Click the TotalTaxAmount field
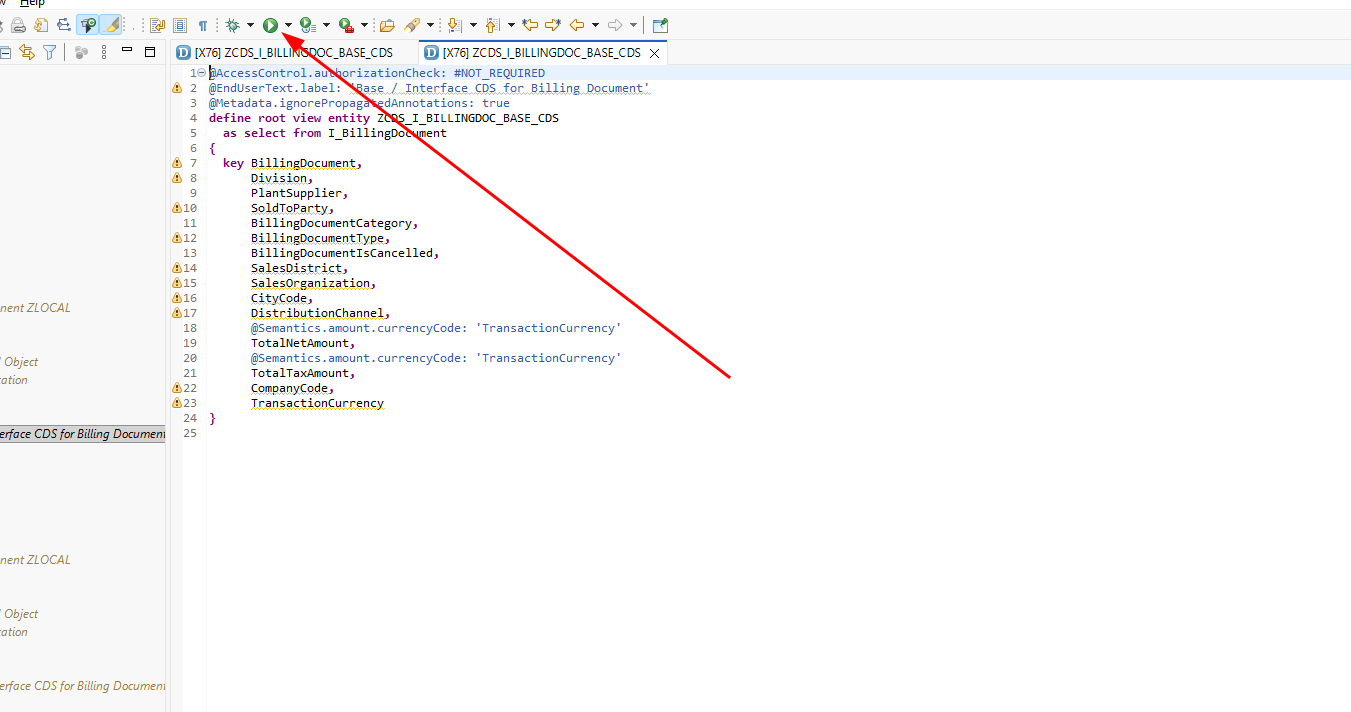Image resolution: width=1351 pixels, height=712 pixels. click(x=300, y=373)
